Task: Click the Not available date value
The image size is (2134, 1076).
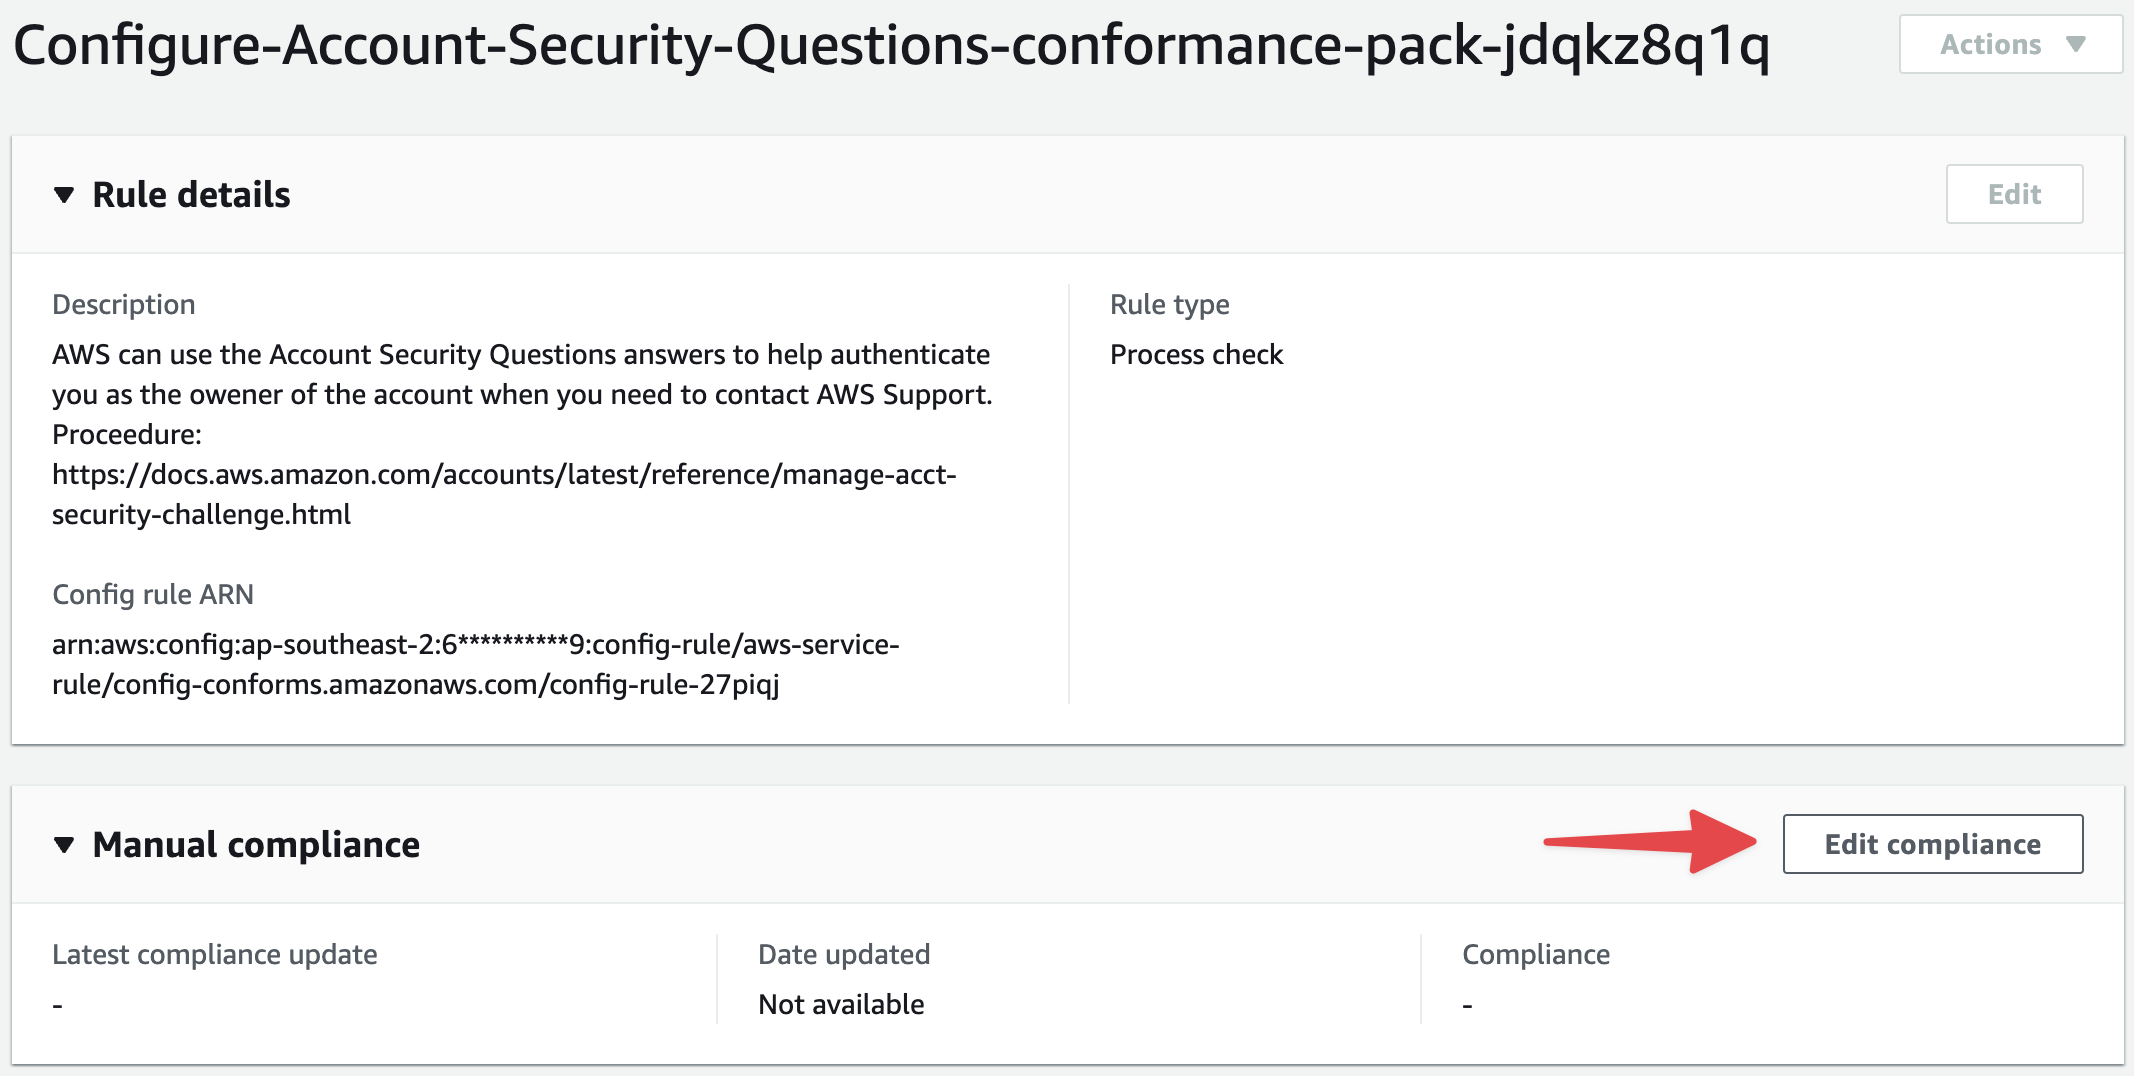Action: (x=841, y=1005)
